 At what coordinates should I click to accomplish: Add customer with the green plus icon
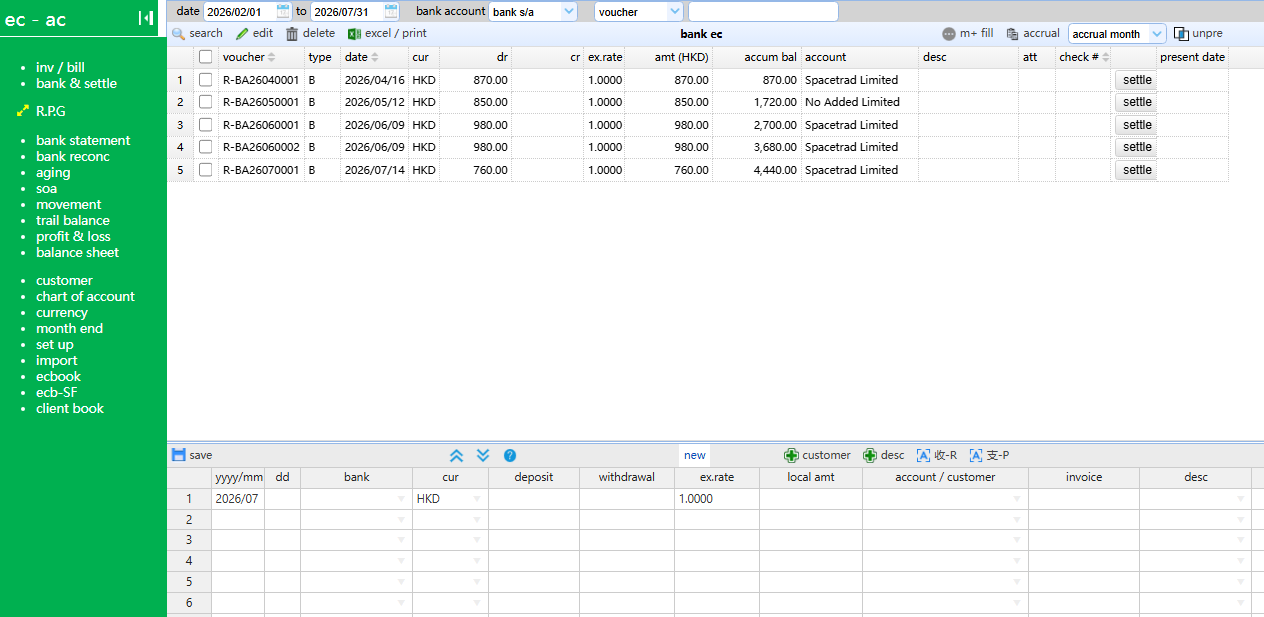click(x=792, y=455)
